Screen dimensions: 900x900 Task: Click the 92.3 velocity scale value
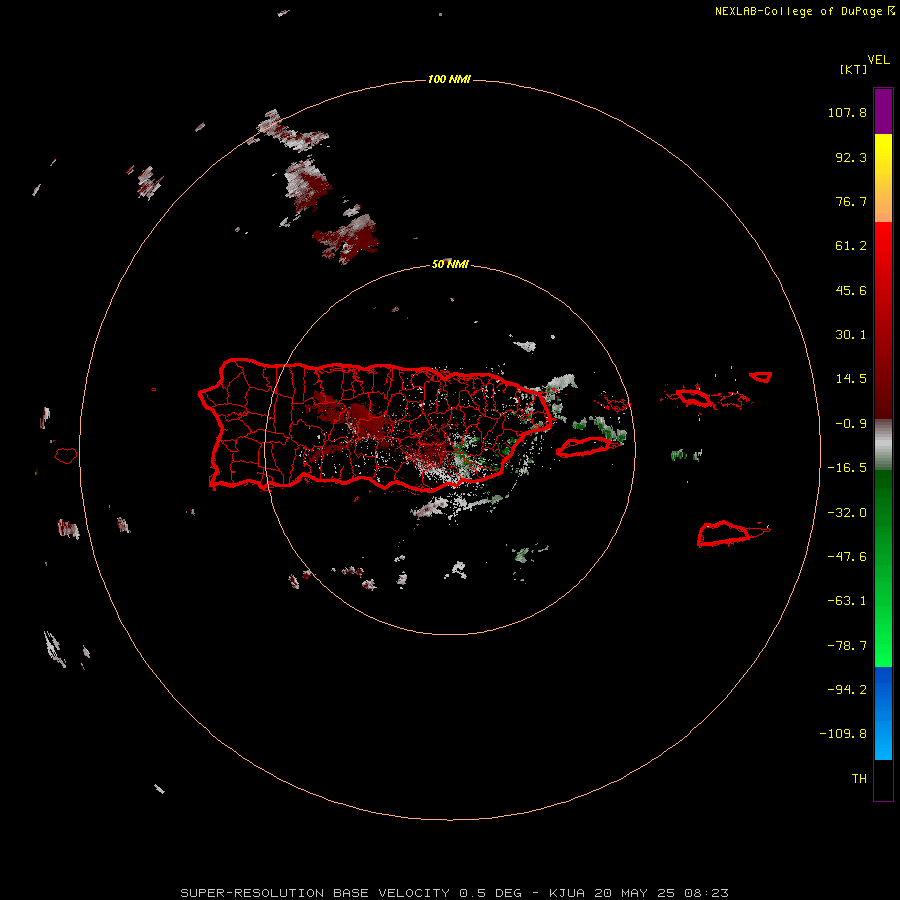(x=851, y=157)
